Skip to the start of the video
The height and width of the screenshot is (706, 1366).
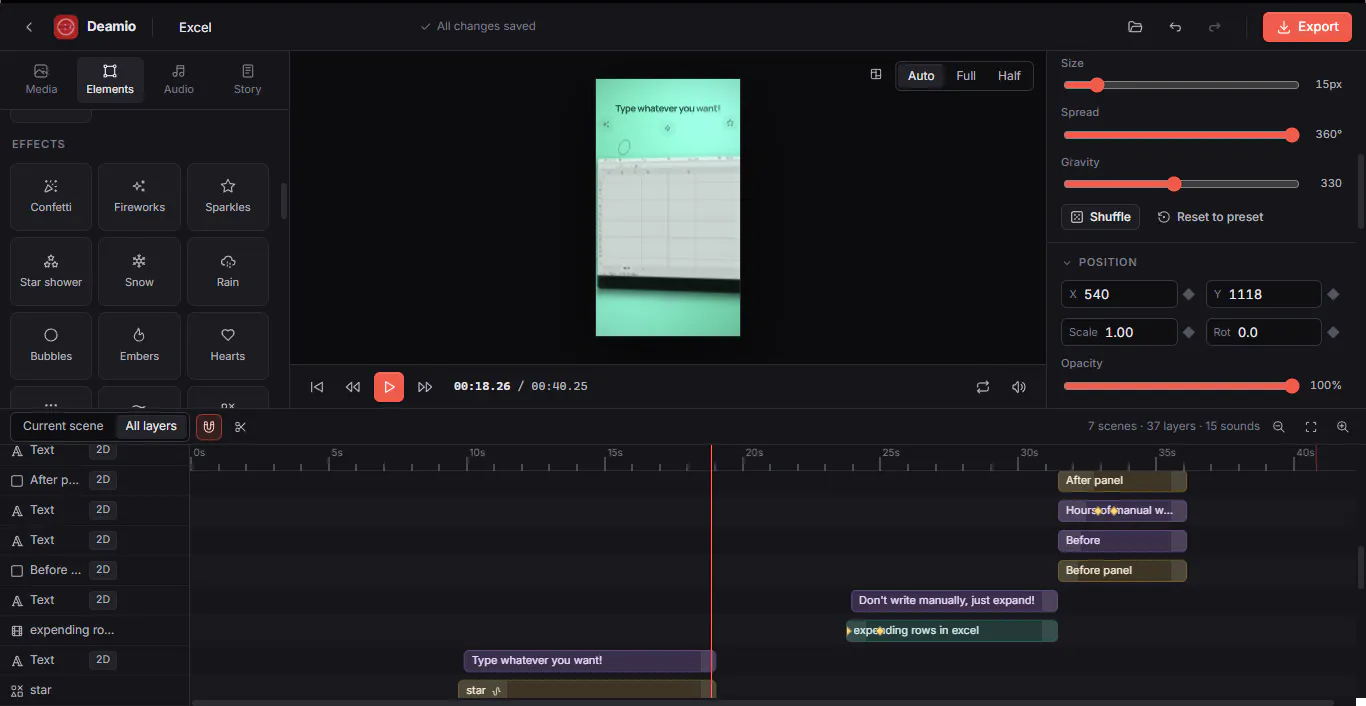317,387
